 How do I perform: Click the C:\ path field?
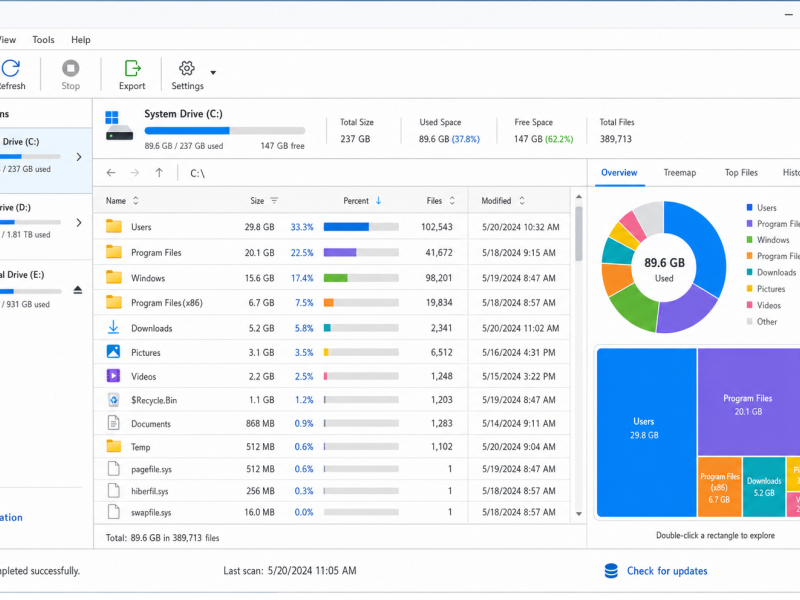click(197, 173)
